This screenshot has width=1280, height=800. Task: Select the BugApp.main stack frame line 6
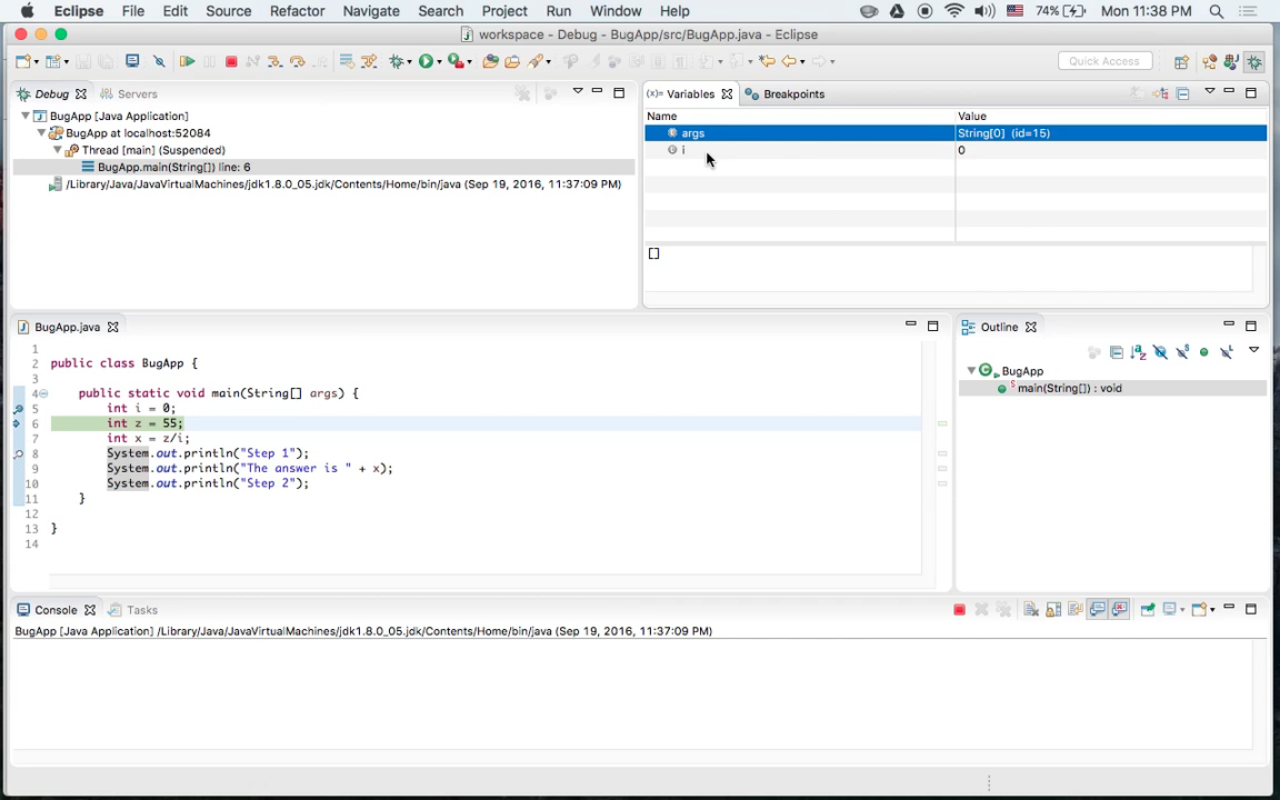click(174, 167)
